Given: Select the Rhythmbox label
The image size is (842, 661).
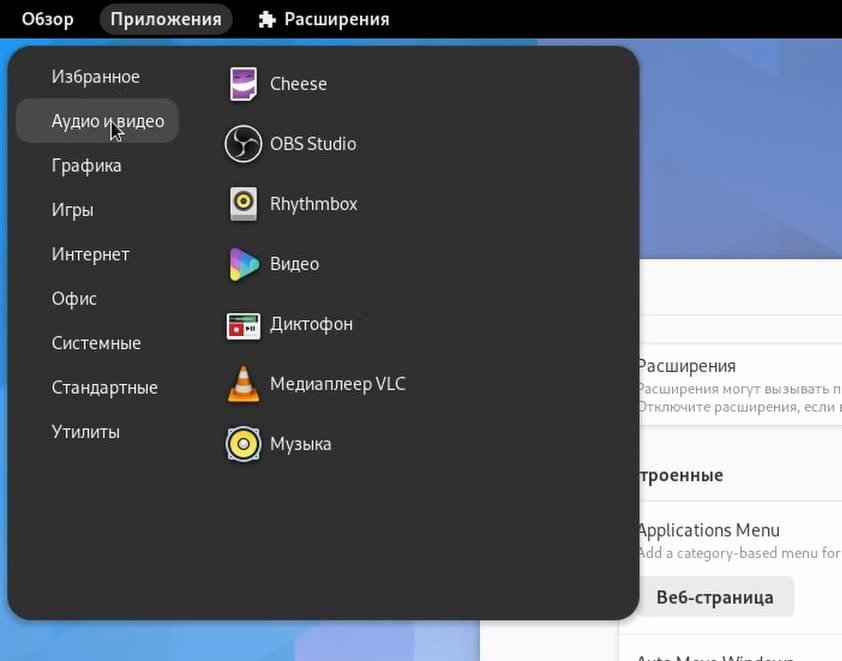Looking at the screenshot, I should pyautogui.click(x=314, y=204).
